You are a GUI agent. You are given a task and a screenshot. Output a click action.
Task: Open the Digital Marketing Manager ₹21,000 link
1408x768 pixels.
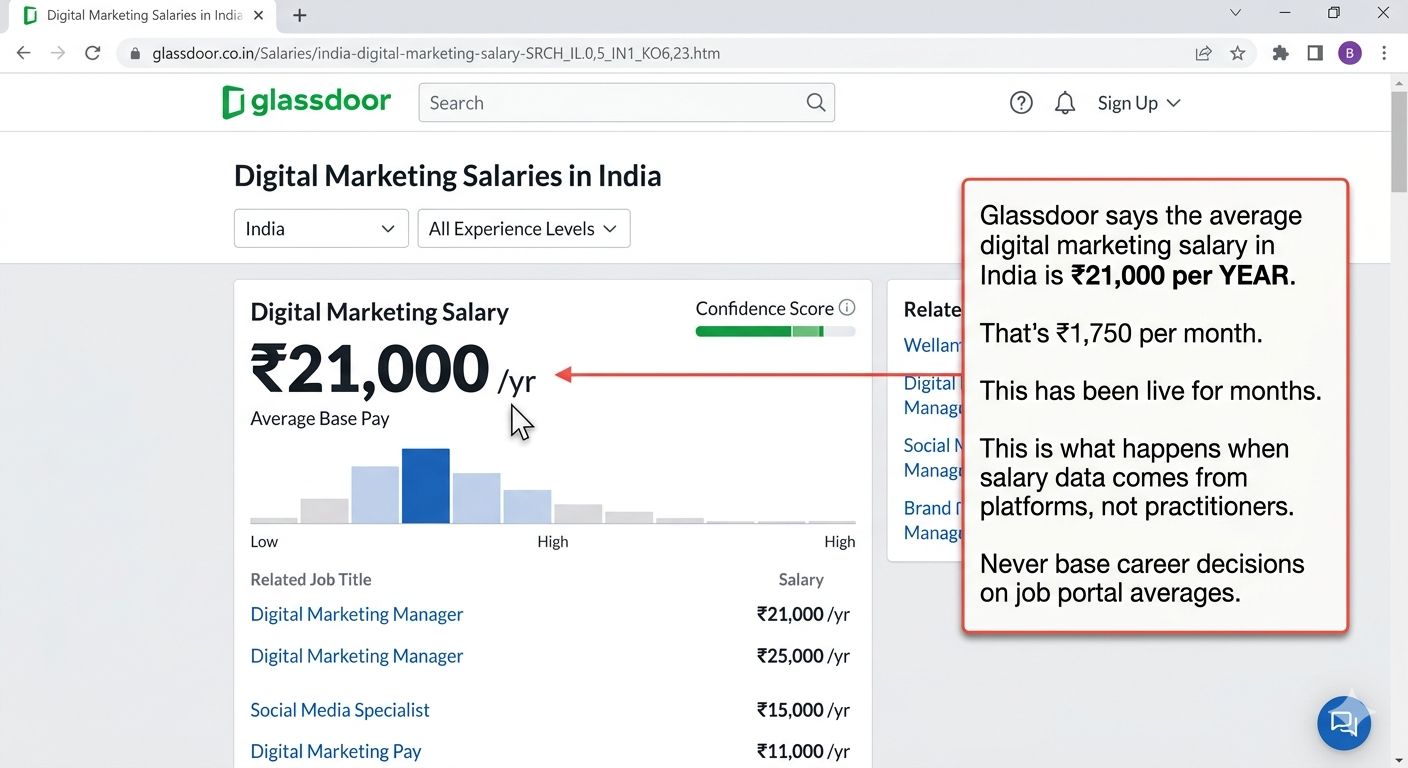coord(357,614)
